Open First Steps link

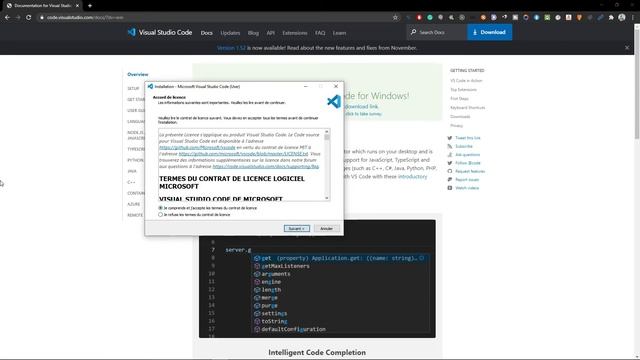[459, 99]
